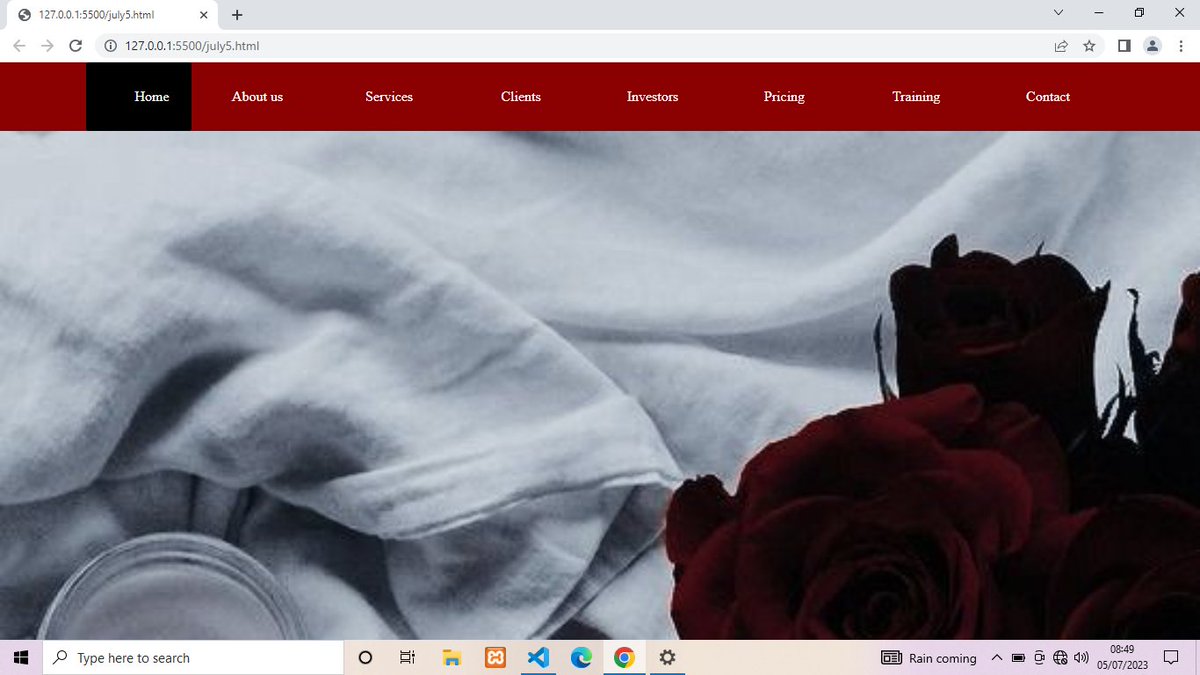Open the Chrome three-dot menu

point(1180,46)
